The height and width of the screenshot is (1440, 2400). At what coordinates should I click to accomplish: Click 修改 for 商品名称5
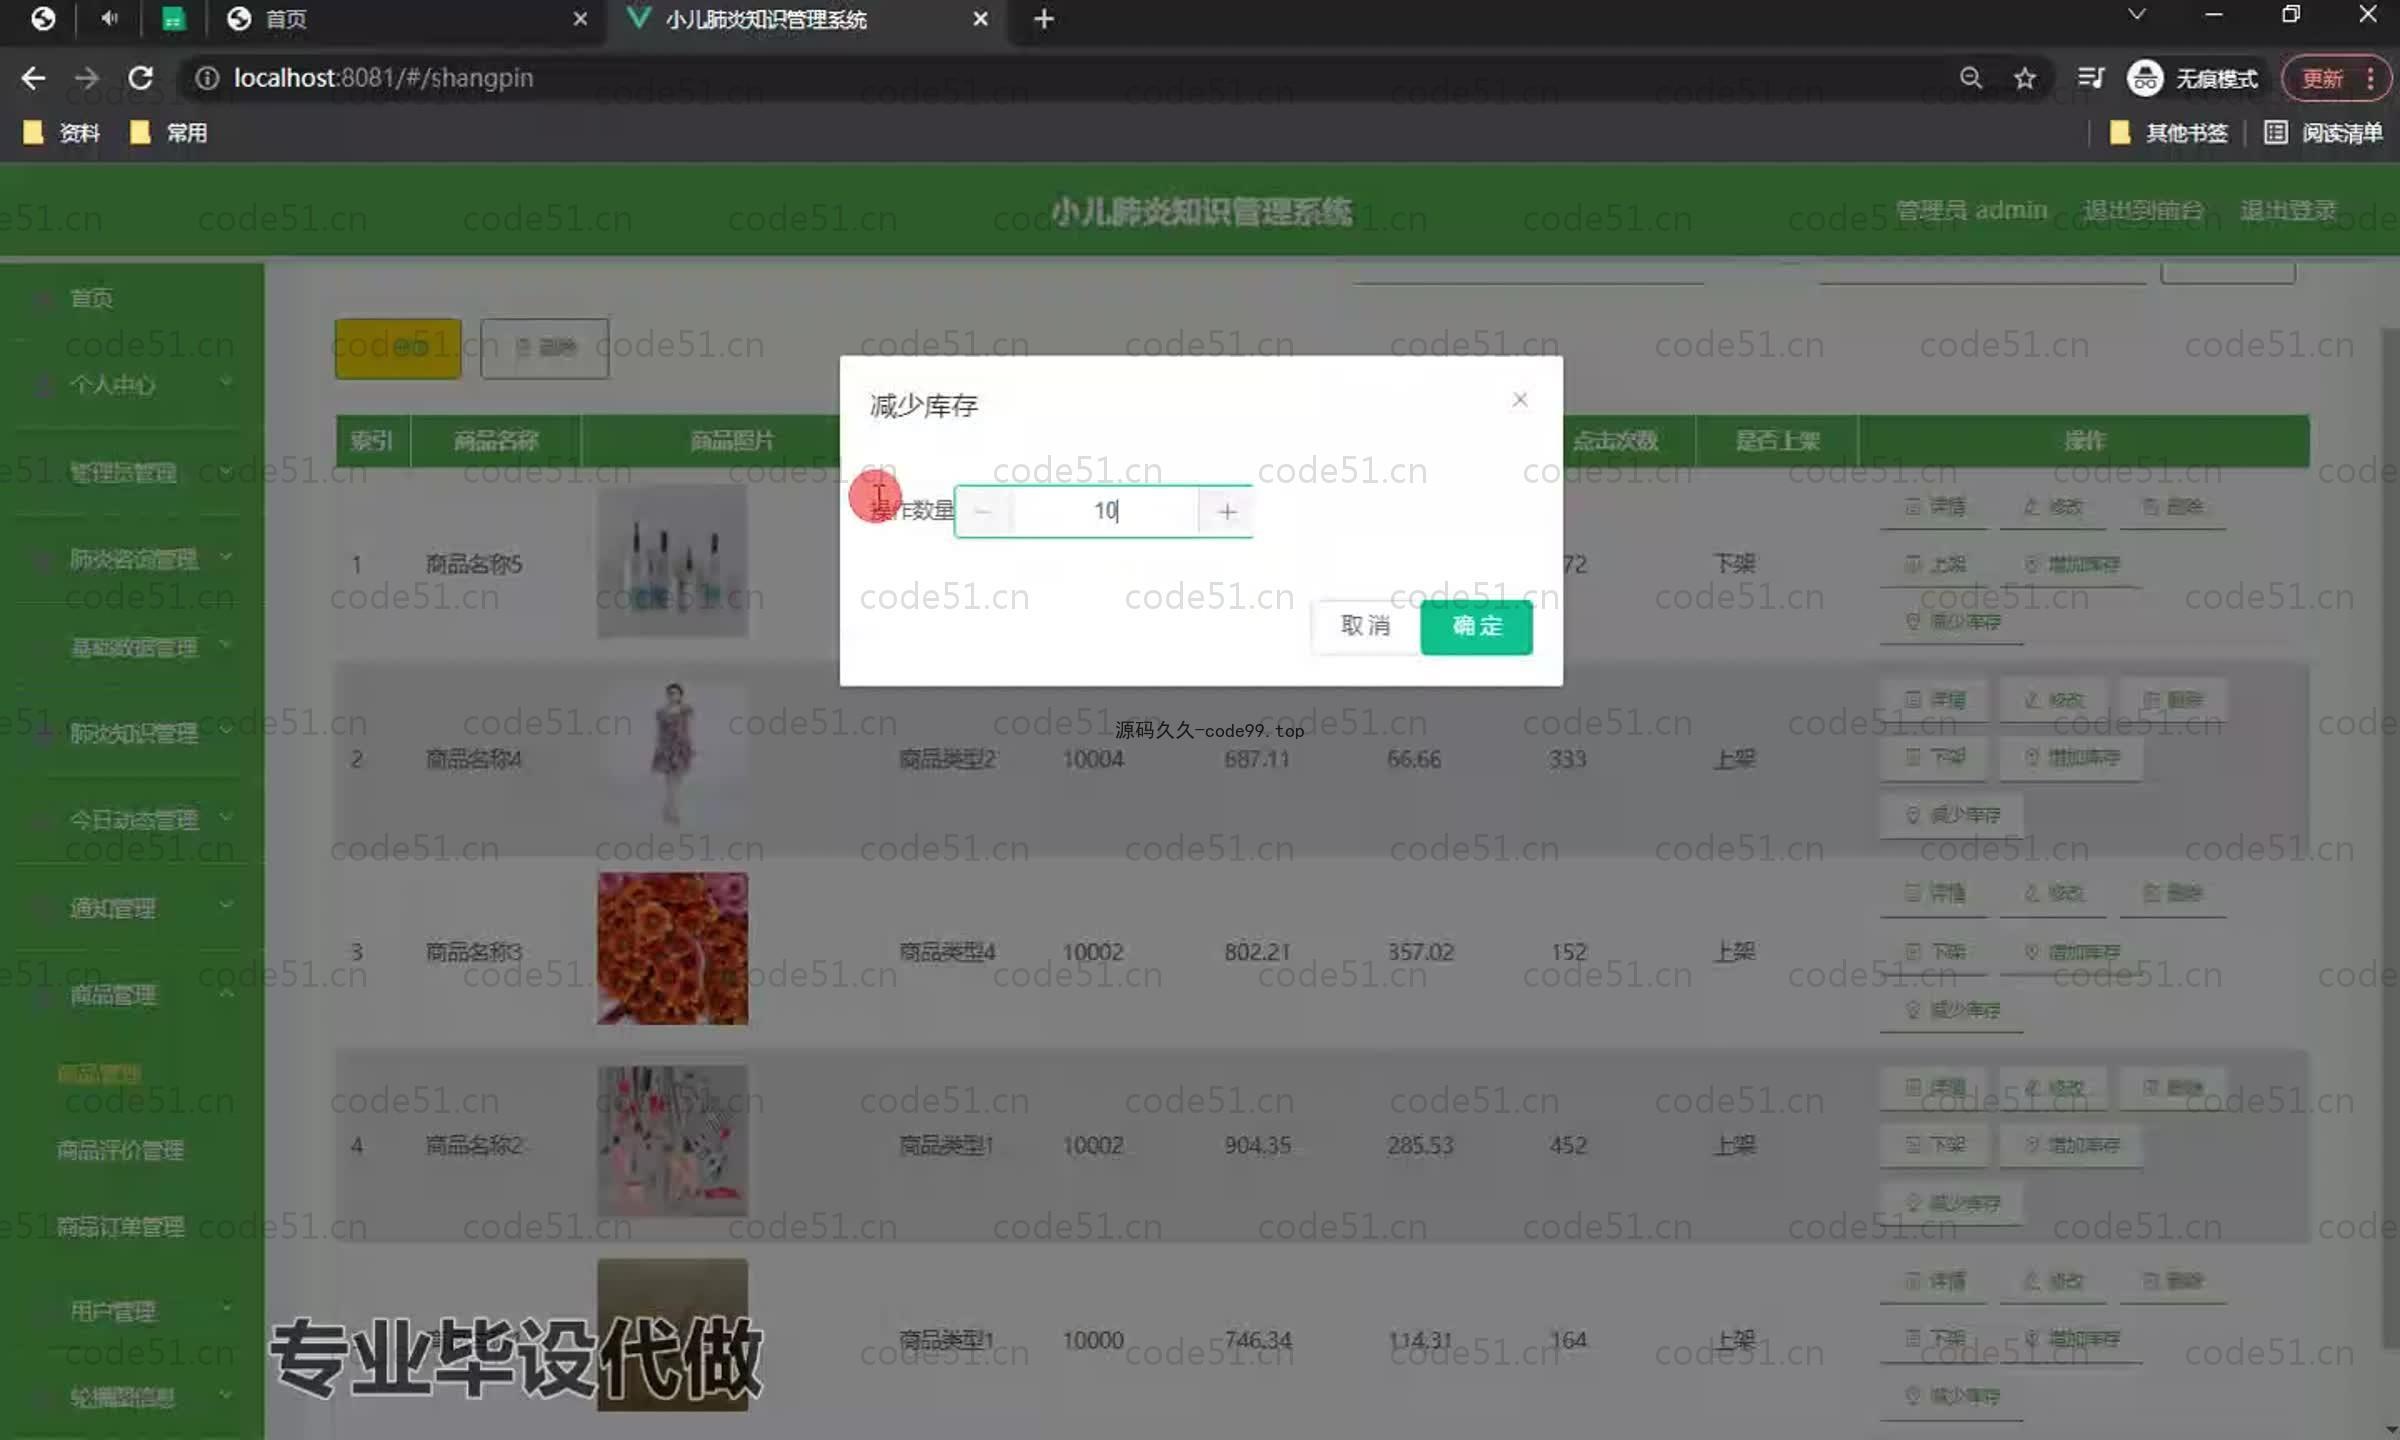coord(2053,507)
